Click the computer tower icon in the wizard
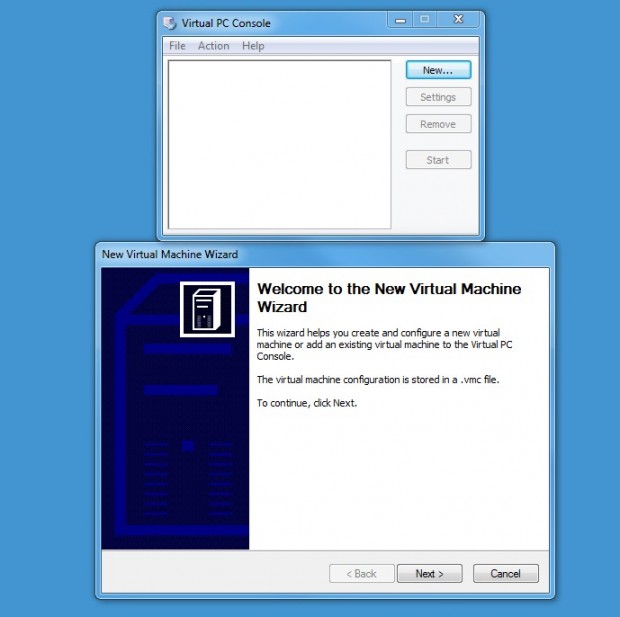 (x=207, y=309)
